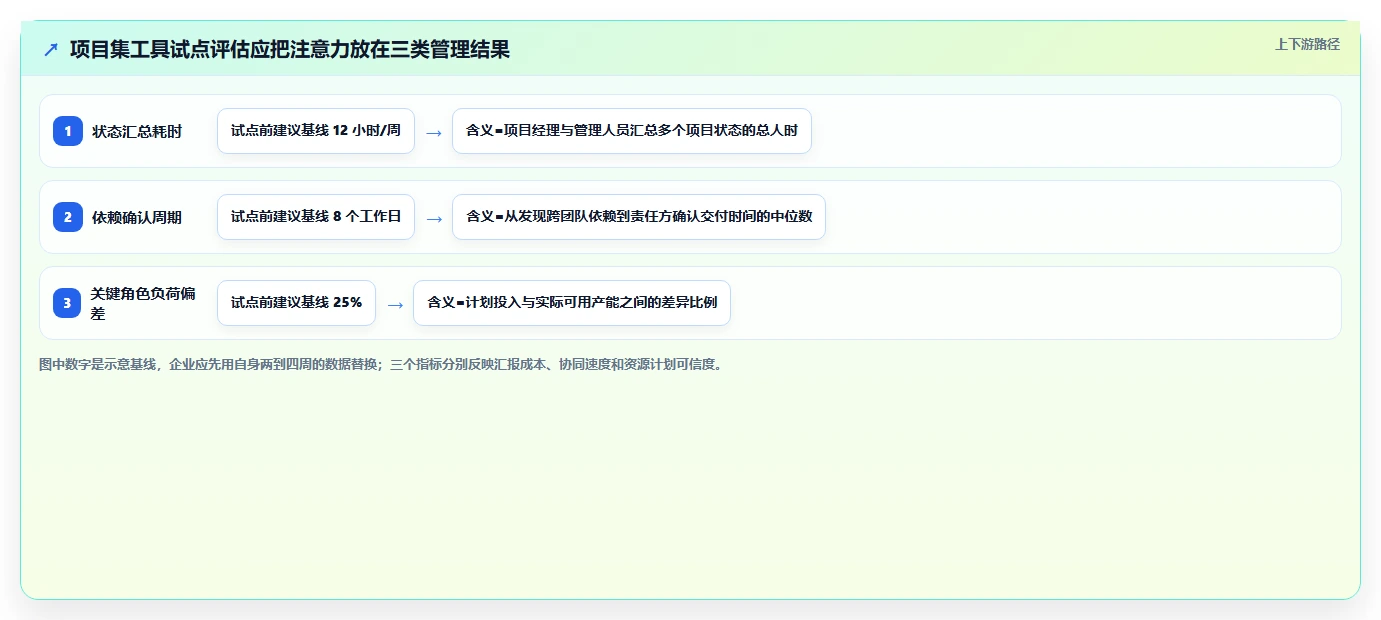Click the 试点前建议基线 8 个工作日 chip
This screenshot has height=620, width=1381.
coord(316,217)
